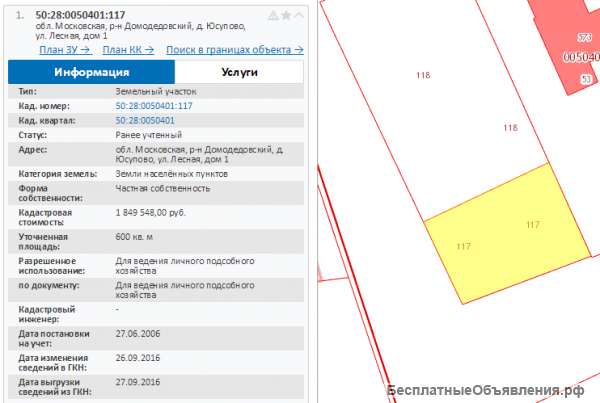Switch to the Услуги tab

click(x=239, y=72)
